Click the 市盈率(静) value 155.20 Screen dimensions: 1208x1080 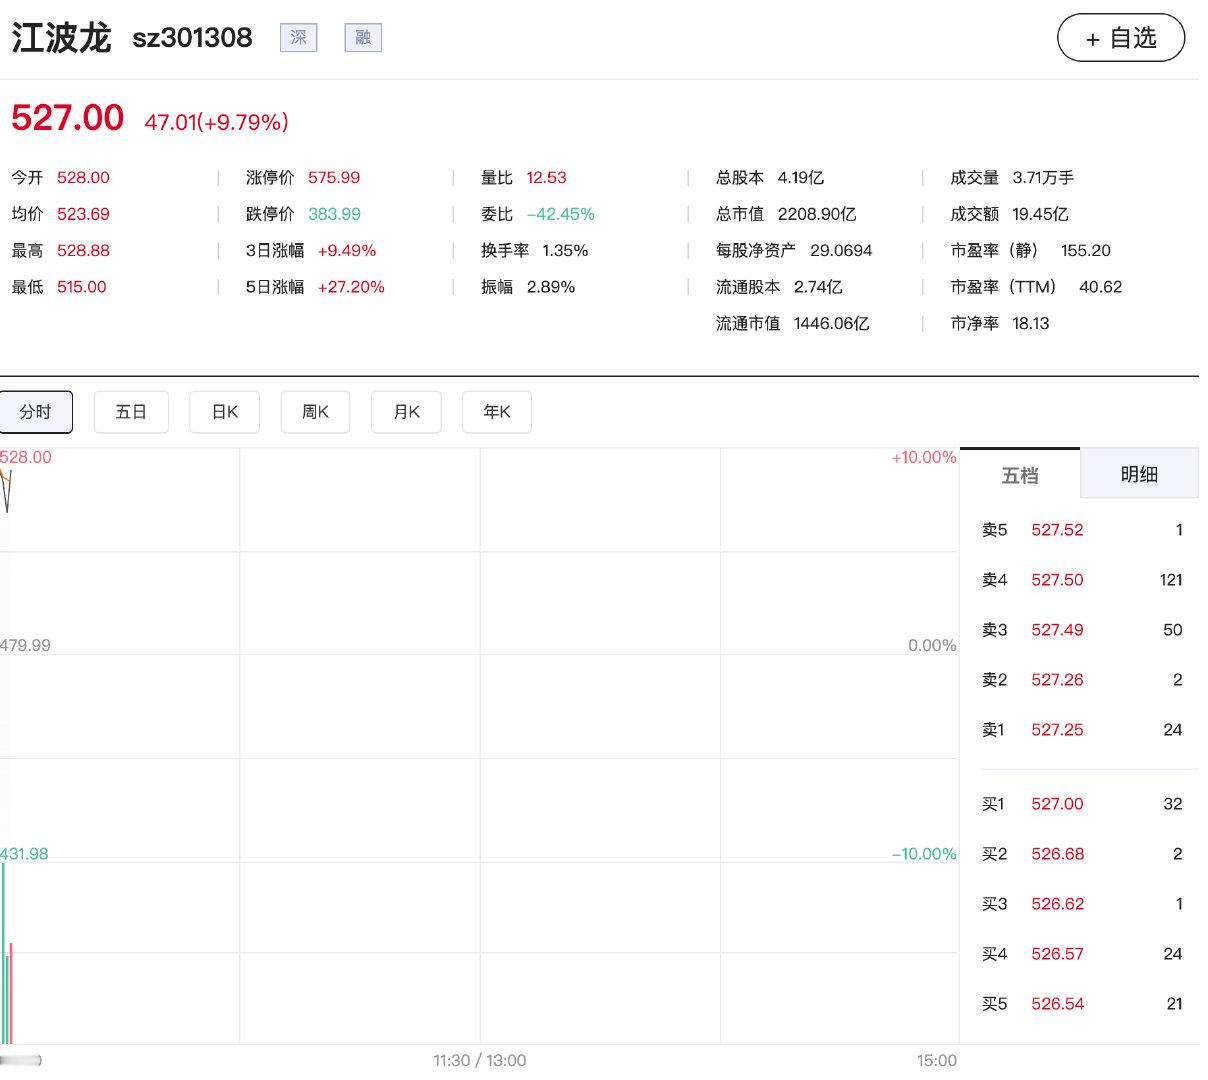1086,251
